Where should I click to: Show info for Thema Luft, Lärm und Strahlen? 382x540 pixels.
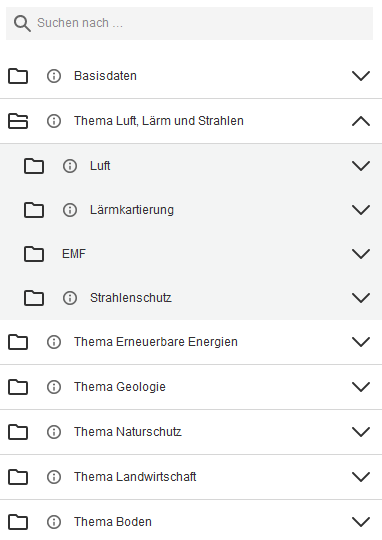pyautogui.click(x=54, y=121)
